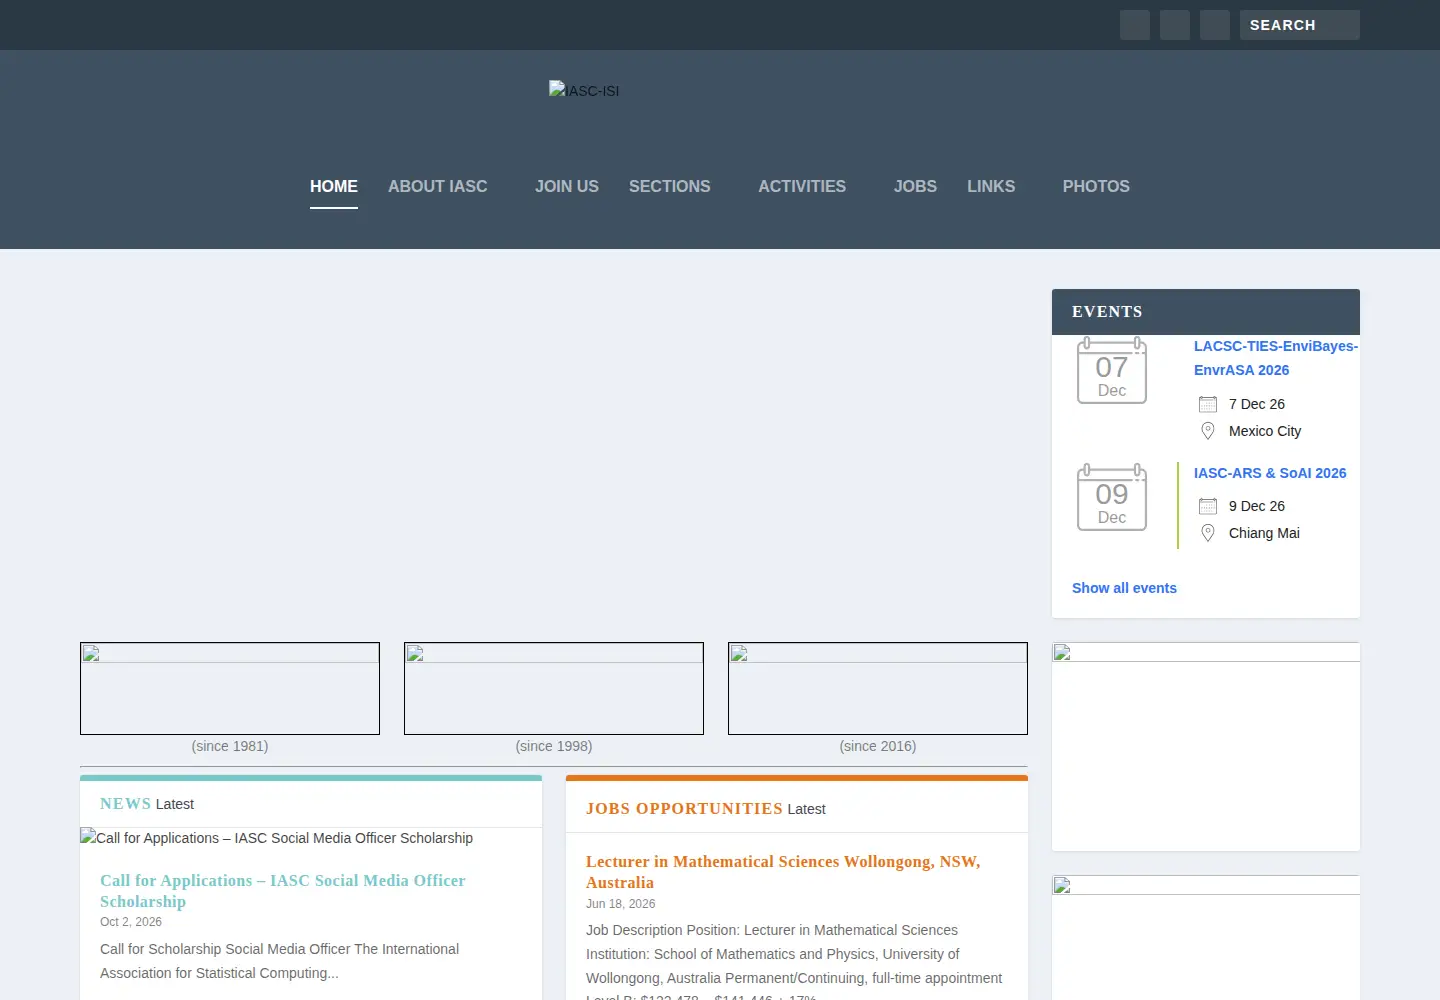Click the IASC-ISI logo image
1440x1000 pixels.
(584, 90)
